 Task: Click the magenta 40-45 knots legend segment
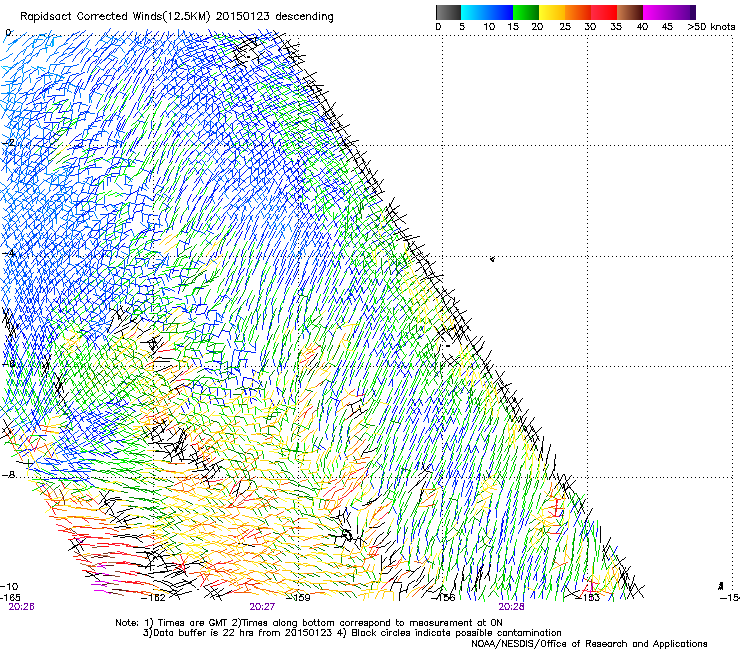click(x=656, y=12)
